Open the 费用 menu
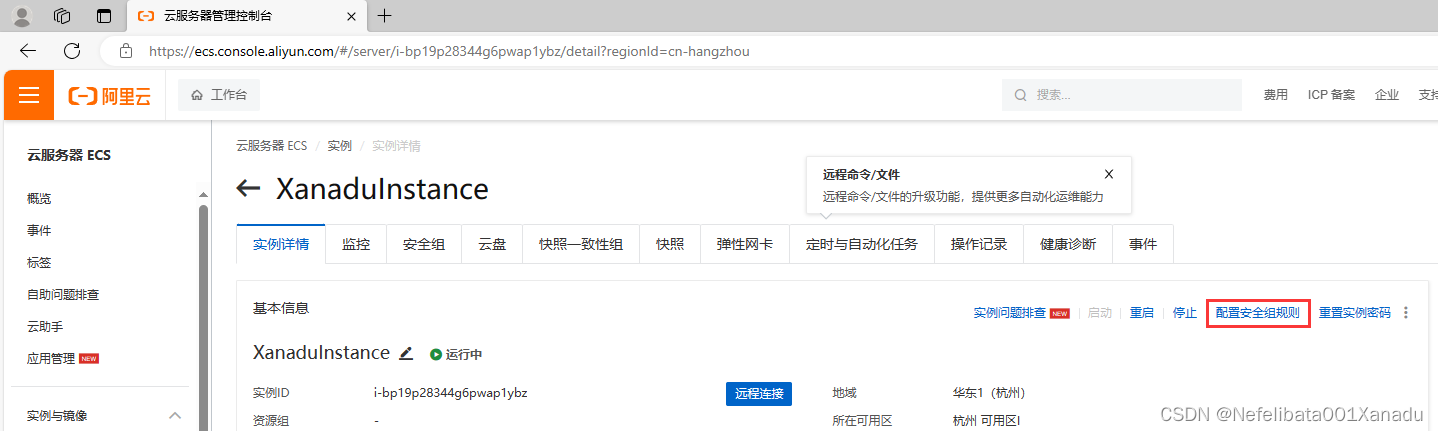This screenshot has height=431, width=1438. pyautogui.click(x=1275, y=95)
